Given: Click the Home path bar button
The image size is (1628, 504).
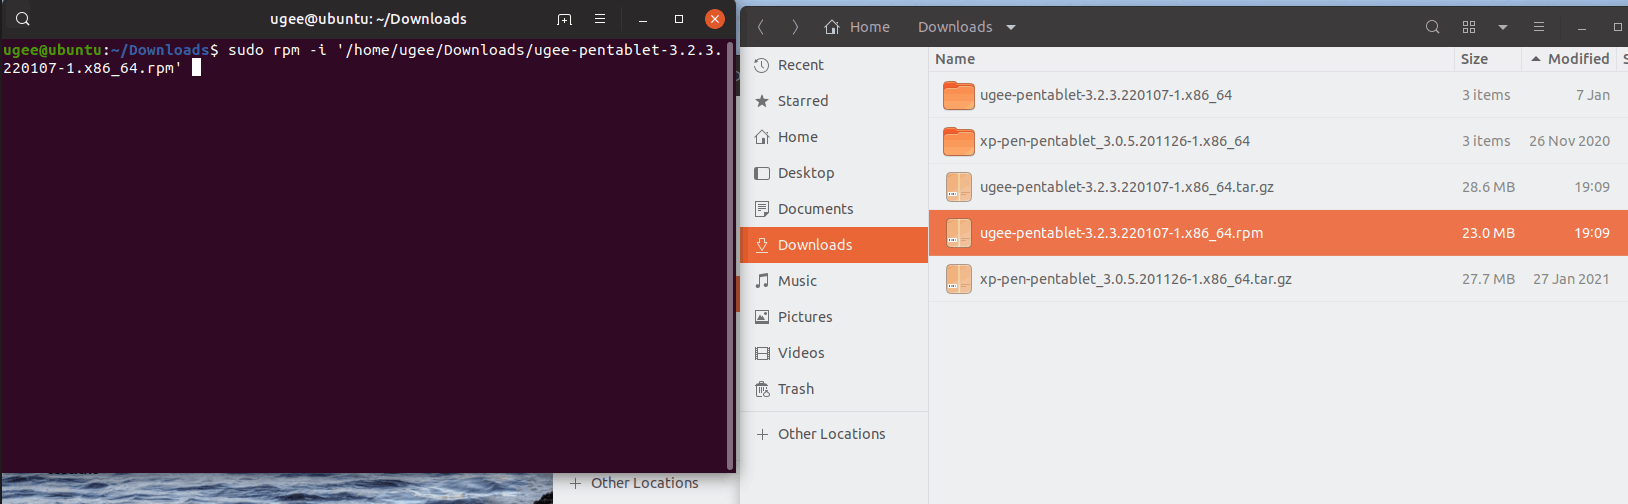Looking at the screenshot, I should [x=857, y=27].
